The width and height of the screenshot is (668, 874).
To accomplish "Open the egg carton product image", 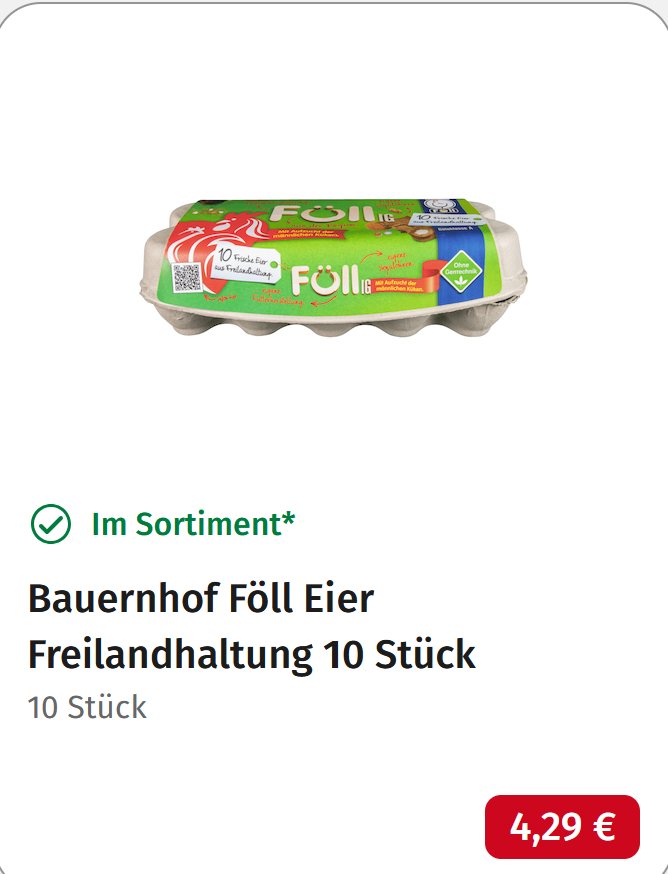I will 333,268.
